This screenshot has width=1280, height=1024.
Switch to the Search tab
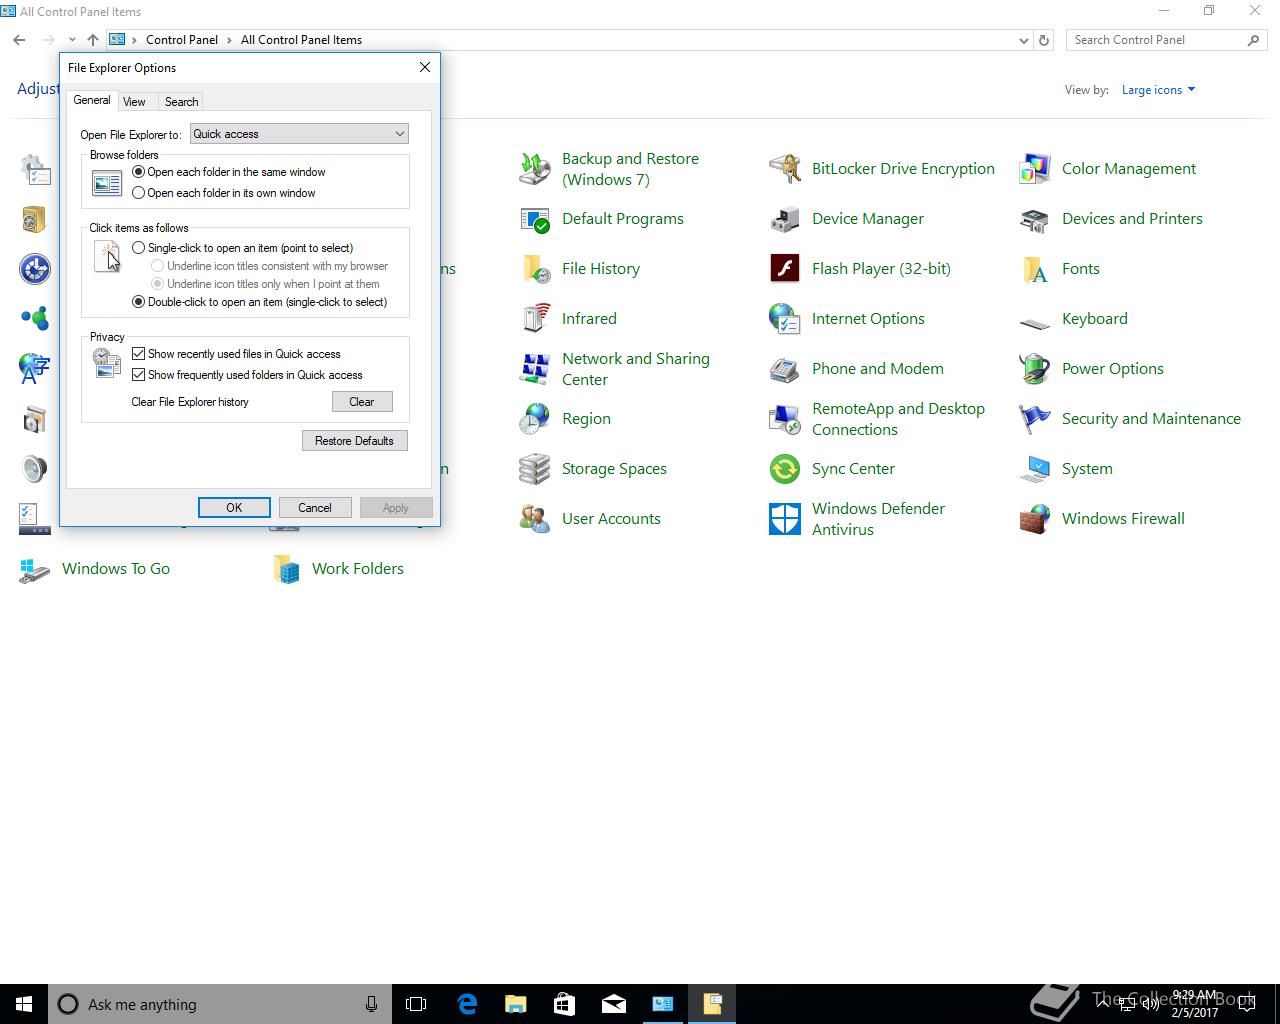pyautogui.click(x=181, y=102)
